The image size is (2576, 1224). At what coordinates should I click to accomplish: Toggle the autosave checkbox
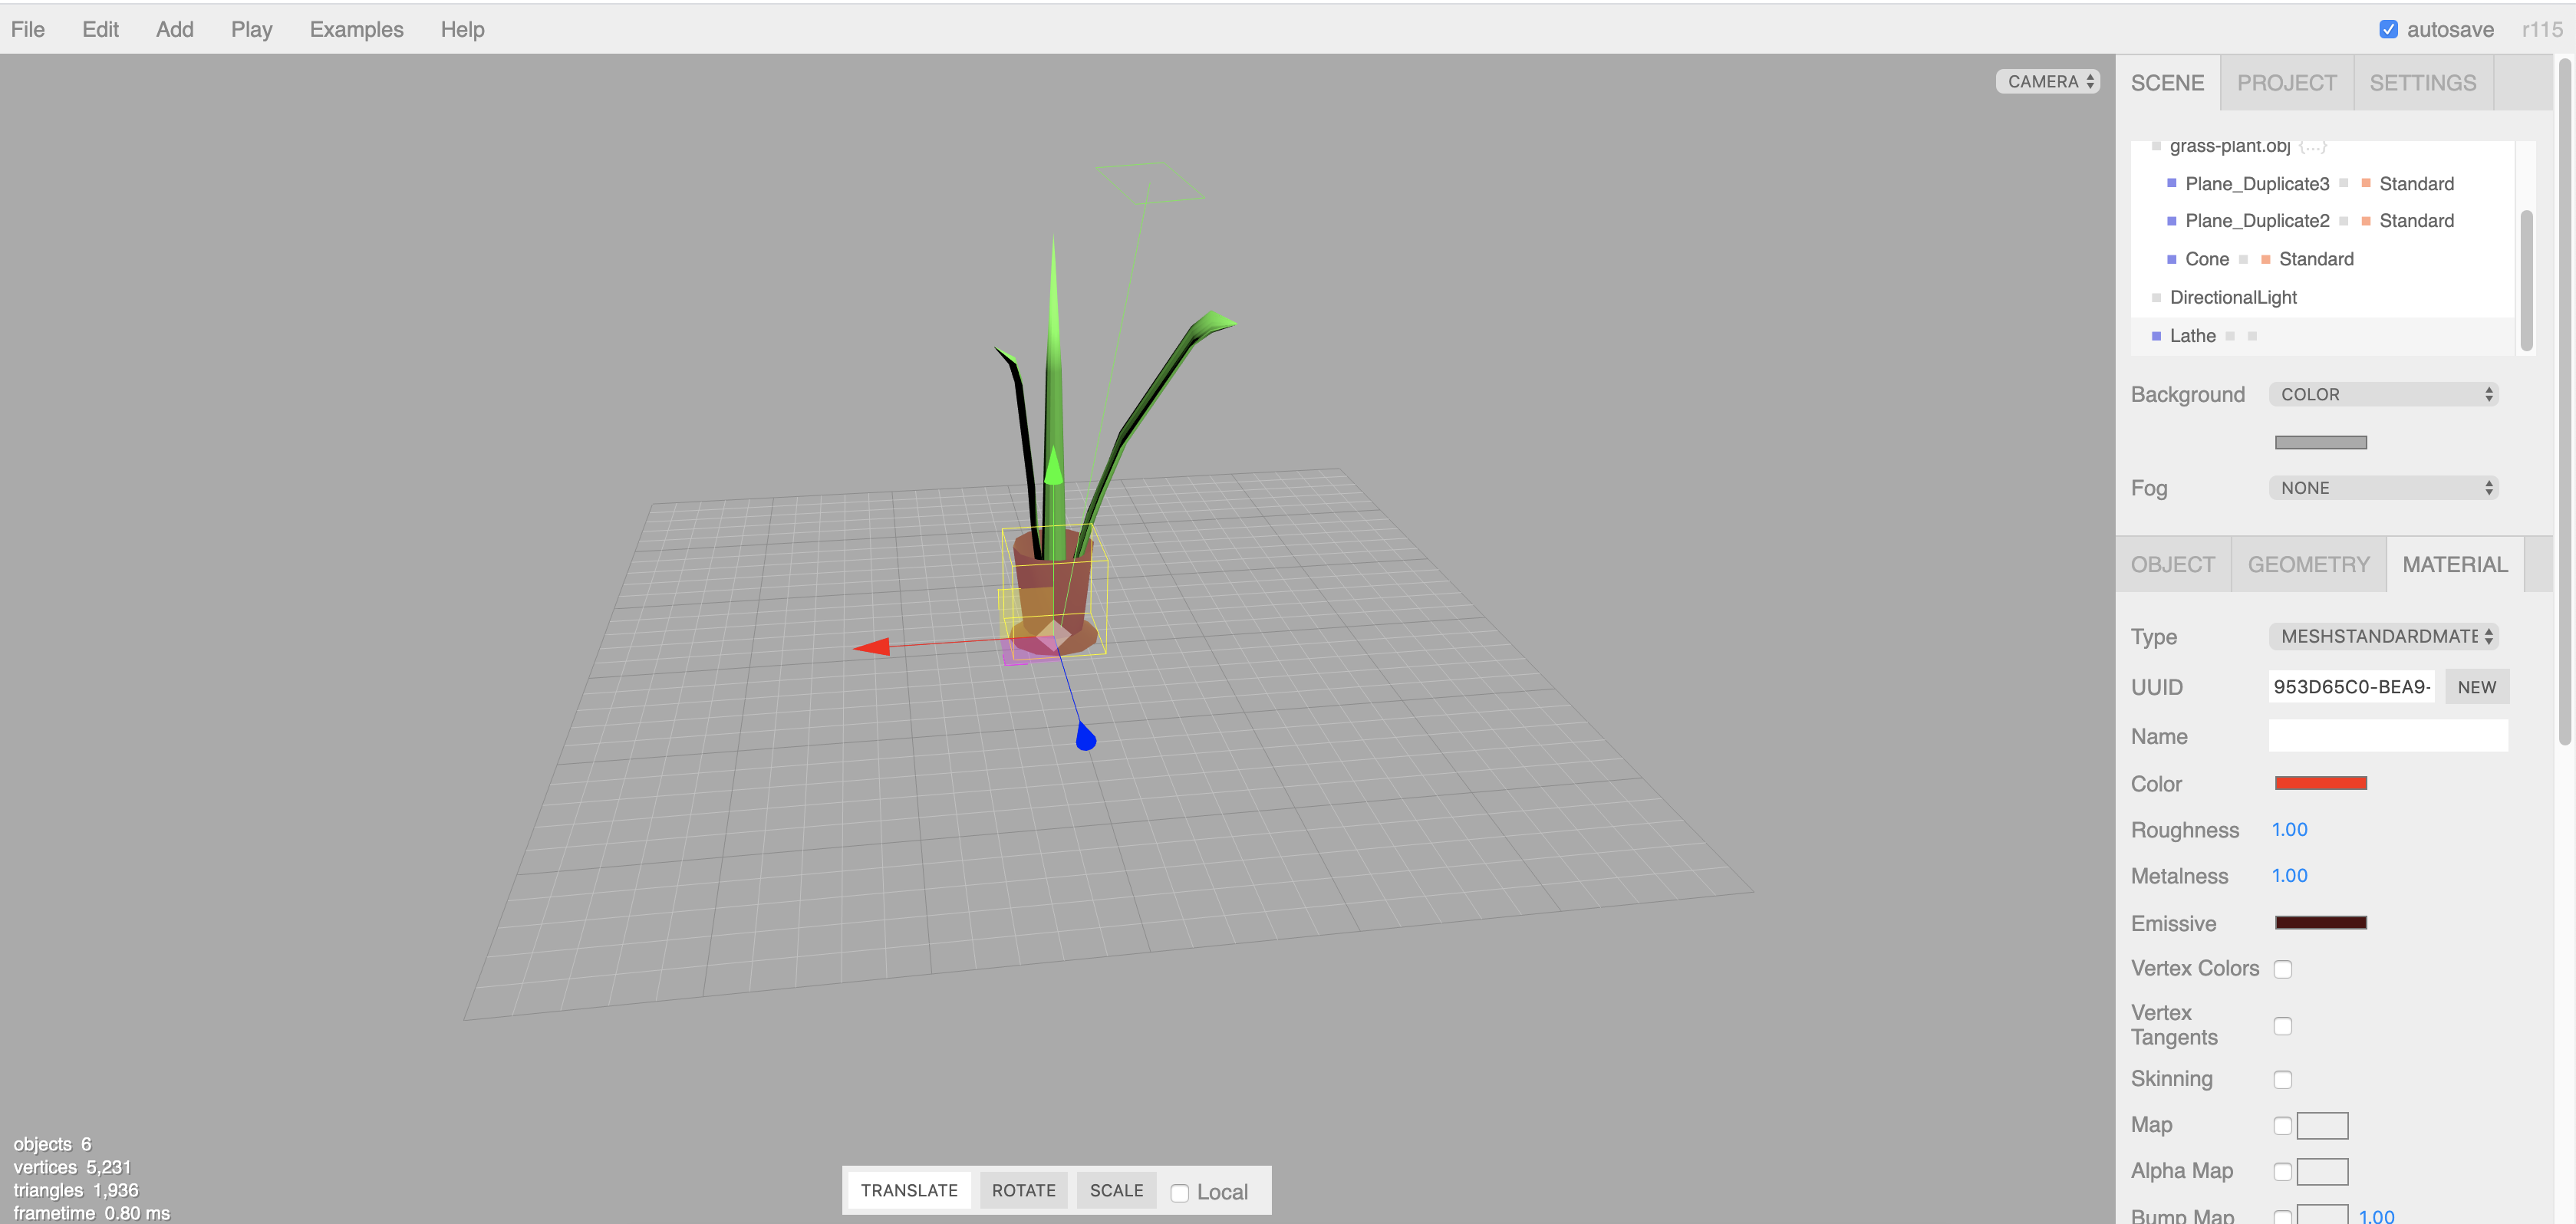(2388, 29)
